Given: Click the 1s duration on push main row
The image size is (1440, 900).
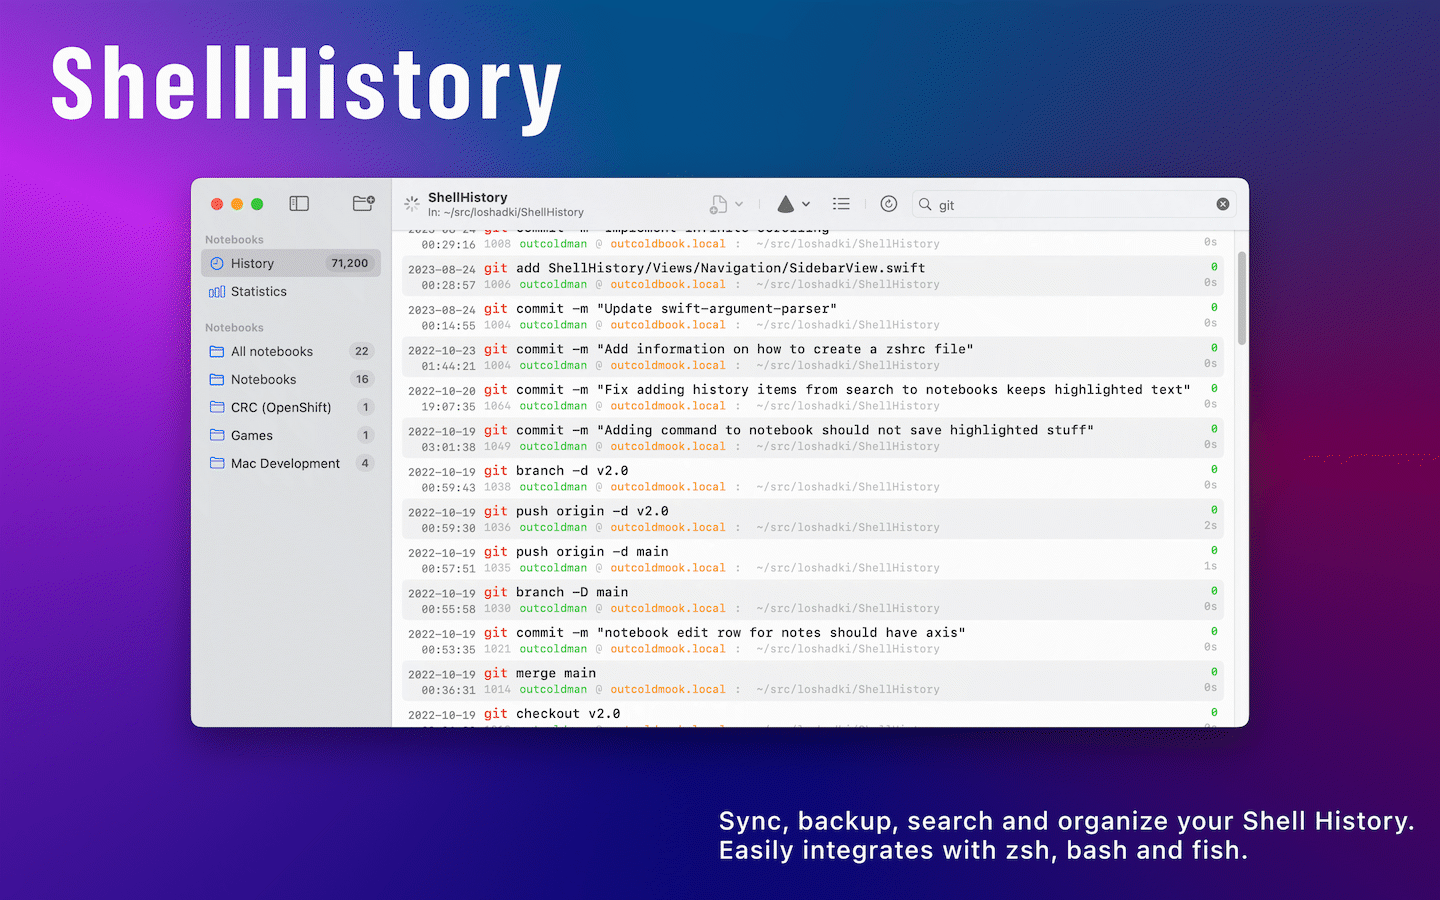Looking at the screenshot, I should coord(1210,566).
